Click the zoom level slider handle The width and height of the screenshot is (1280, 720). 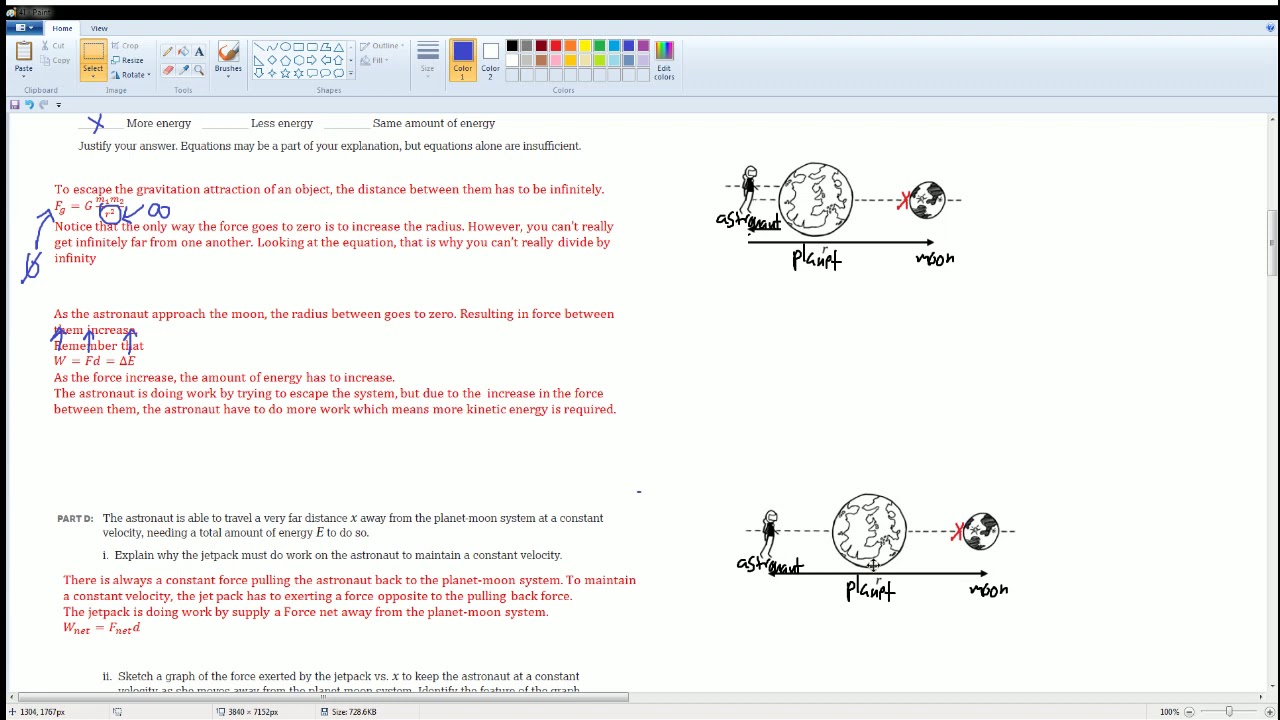click(x=1229, y=711)
